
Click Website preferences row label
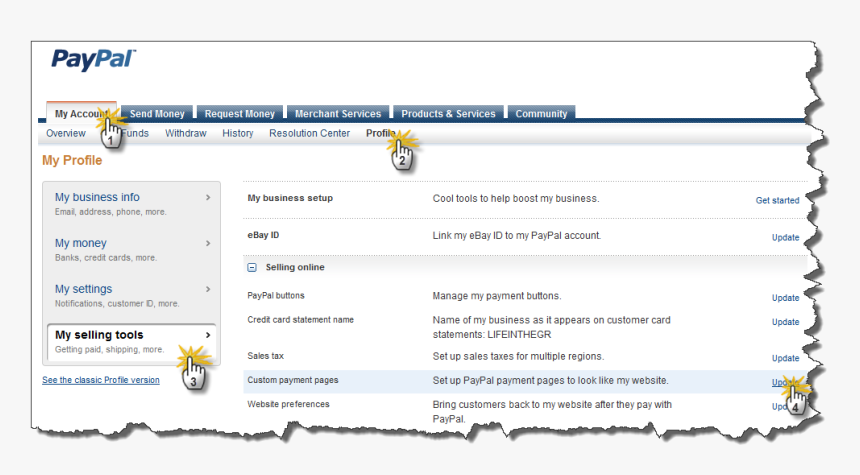coord(288,404)
